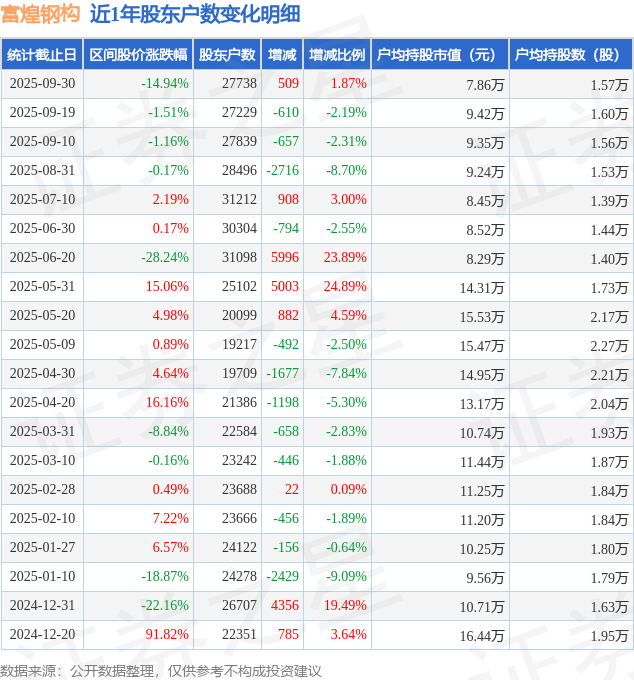
Task: Click the -28.24% price change value
Action: (x=165, y=258)
